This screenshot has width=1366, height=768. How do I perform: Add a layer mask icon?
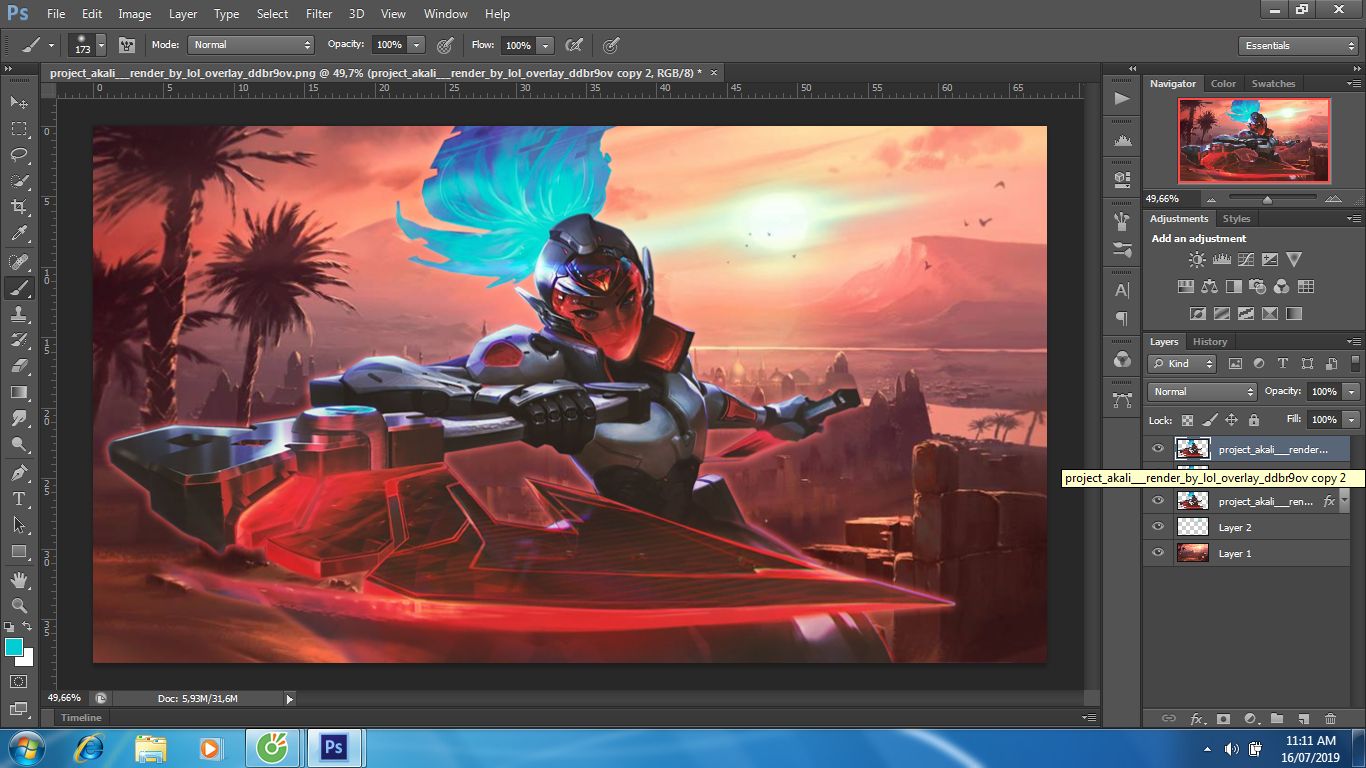pos(1223,718)
